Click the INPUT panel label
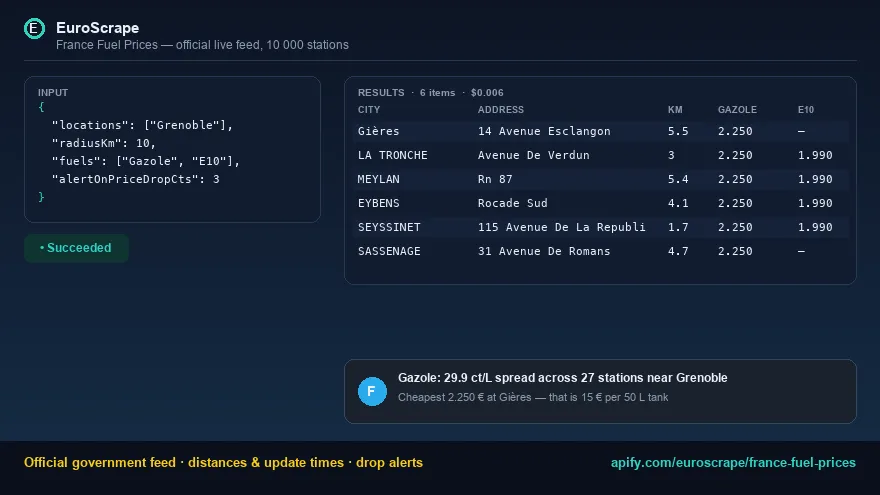 tap(53, 93)
